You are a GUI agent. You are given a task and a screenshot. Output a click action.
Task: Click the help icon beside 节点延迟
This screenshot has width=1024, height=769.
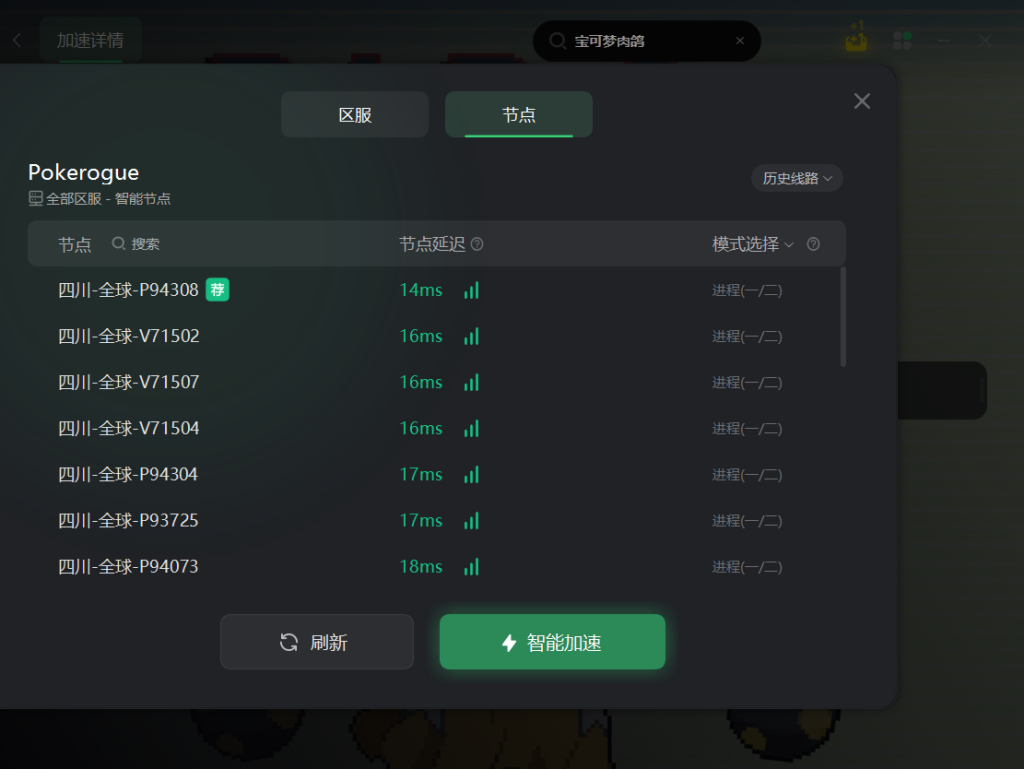477,244
